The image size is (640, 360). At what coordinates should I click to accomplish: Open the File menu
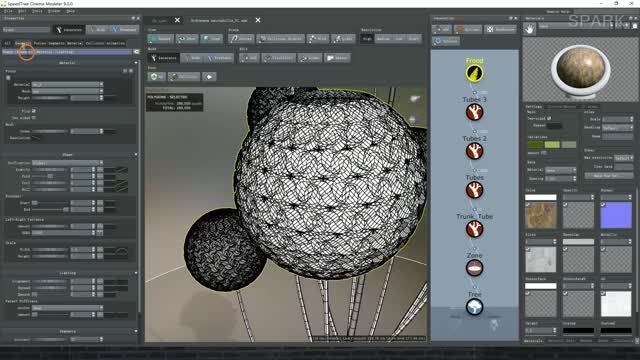point(8,11)
